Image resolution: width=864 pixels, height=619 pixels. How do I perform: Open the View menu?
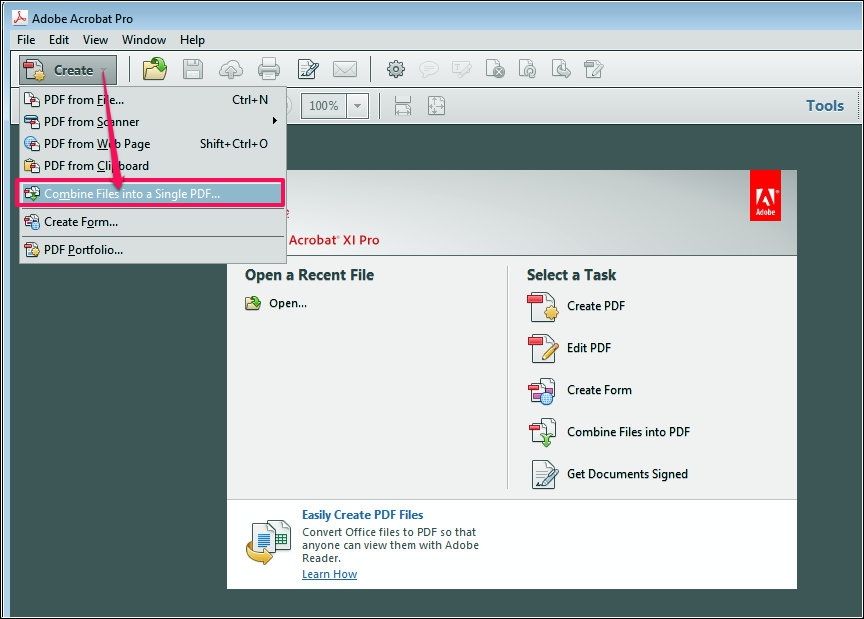(95, 40)
